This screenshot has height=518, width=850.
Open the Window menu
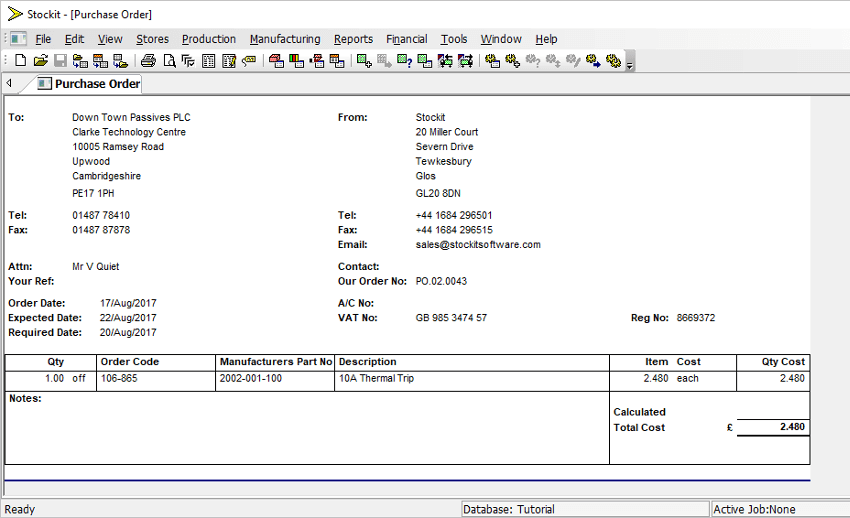click(x=501, y=39)
